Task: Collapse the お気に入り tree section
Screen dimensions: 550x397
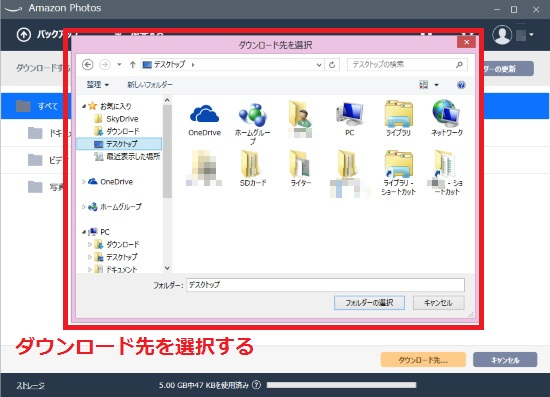Action: (84, 106)
